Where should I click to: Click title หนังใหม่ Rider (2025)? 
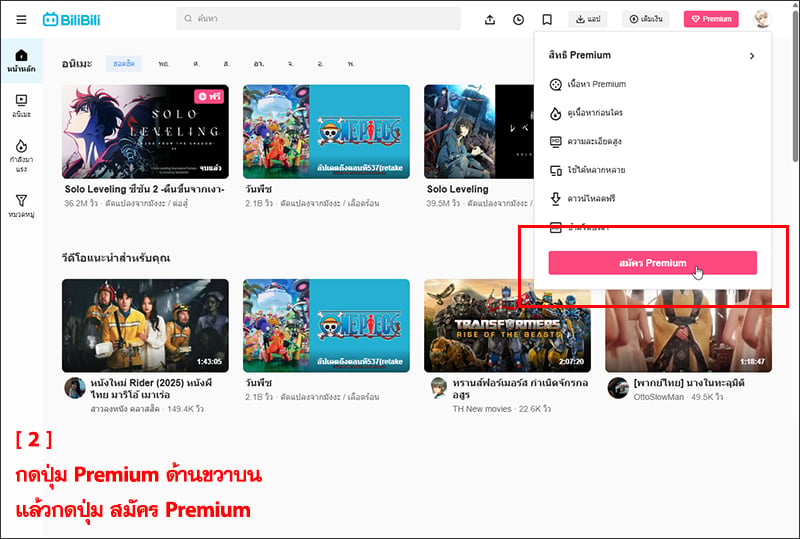click(x=152, y=388)
